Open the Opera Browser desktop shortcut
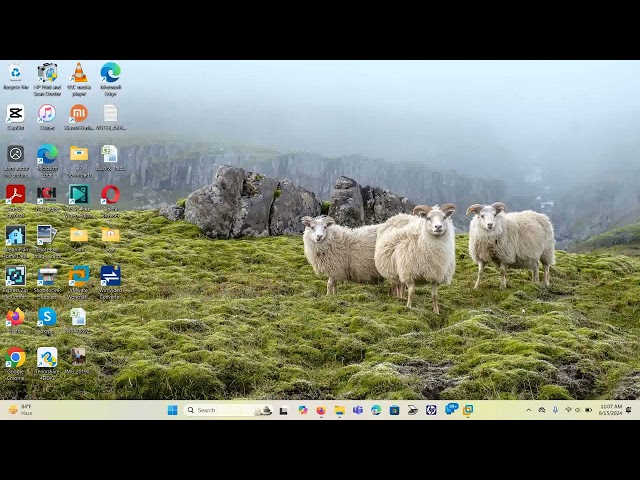 tap(111, 194)
